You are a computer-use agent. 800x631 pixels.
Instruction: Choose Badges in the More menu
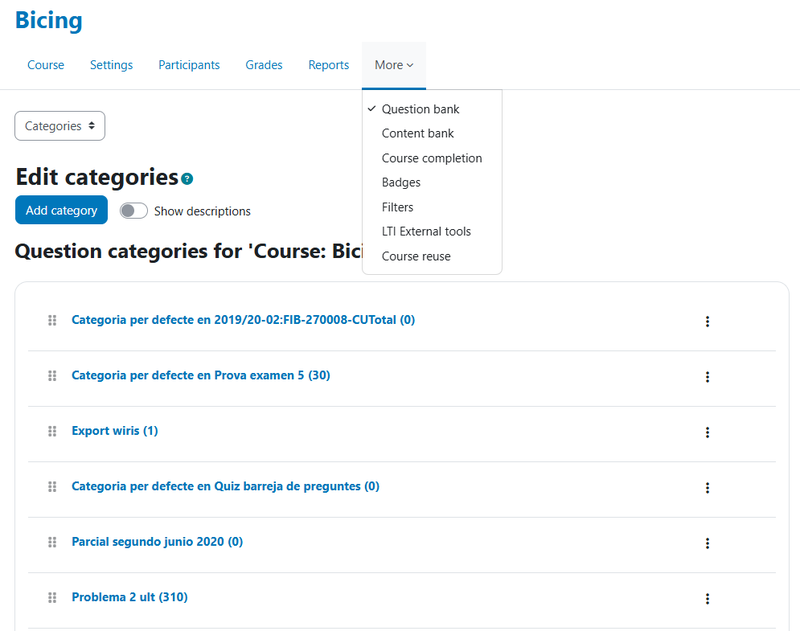pos(400,182)
